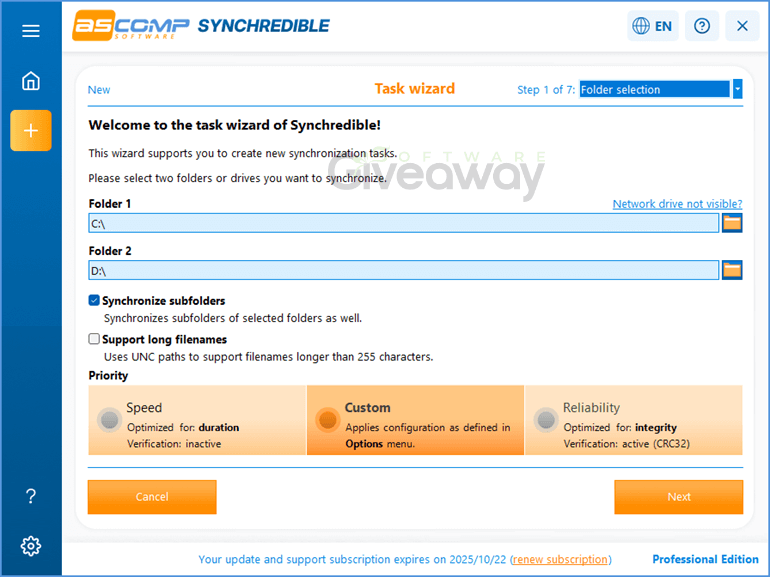Click the New label in wizard header
This screenshot has width=770, height=577.
(x=99, y=90)
